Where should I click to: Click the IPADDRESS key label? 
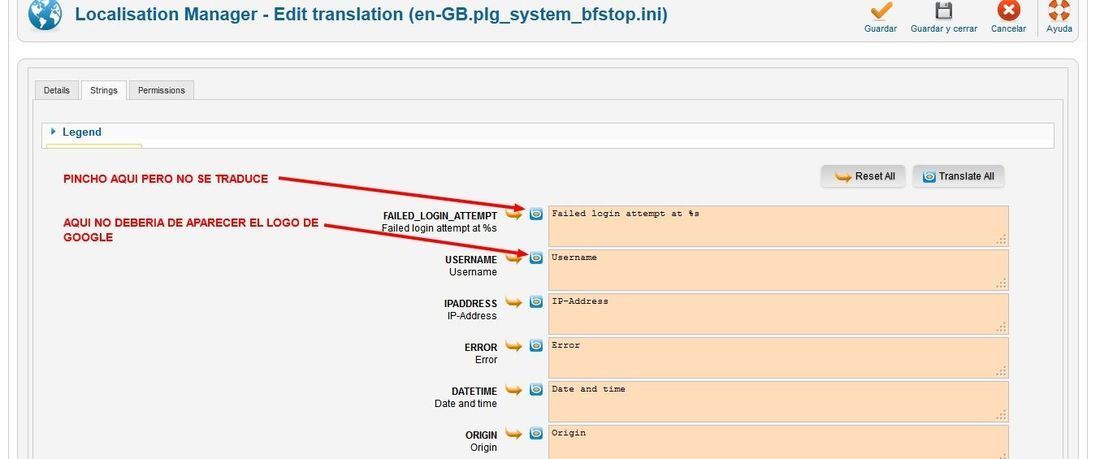(470, 304)
